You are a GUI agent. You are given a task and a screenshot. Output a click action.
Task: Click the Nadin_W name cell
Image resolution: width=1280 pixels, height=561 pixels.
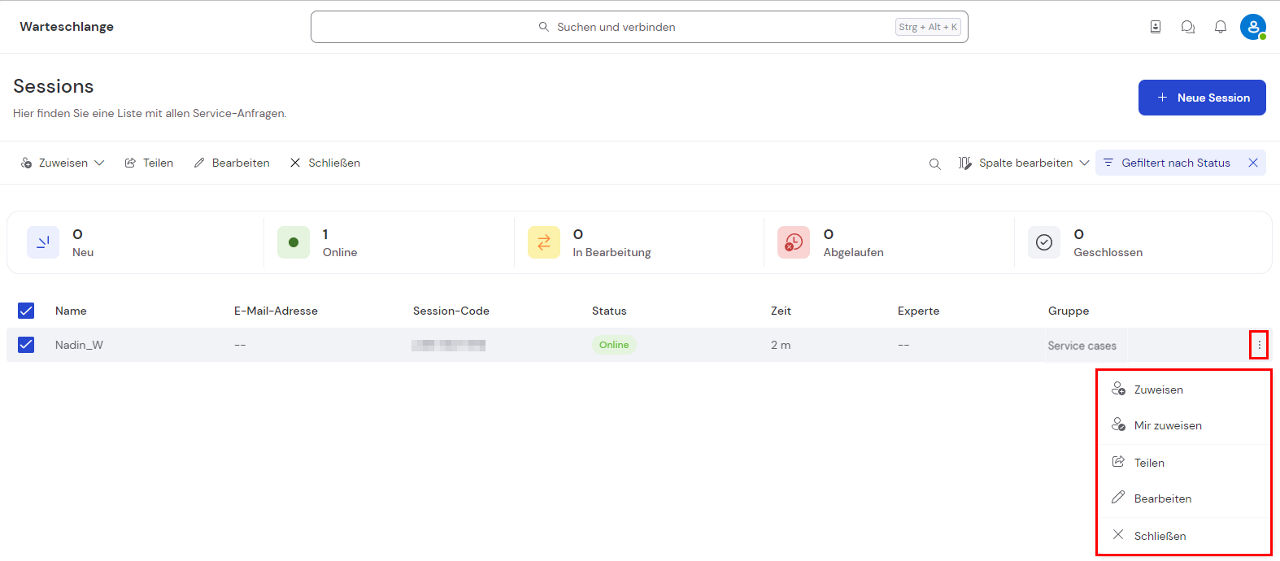(x=79, y=345)
